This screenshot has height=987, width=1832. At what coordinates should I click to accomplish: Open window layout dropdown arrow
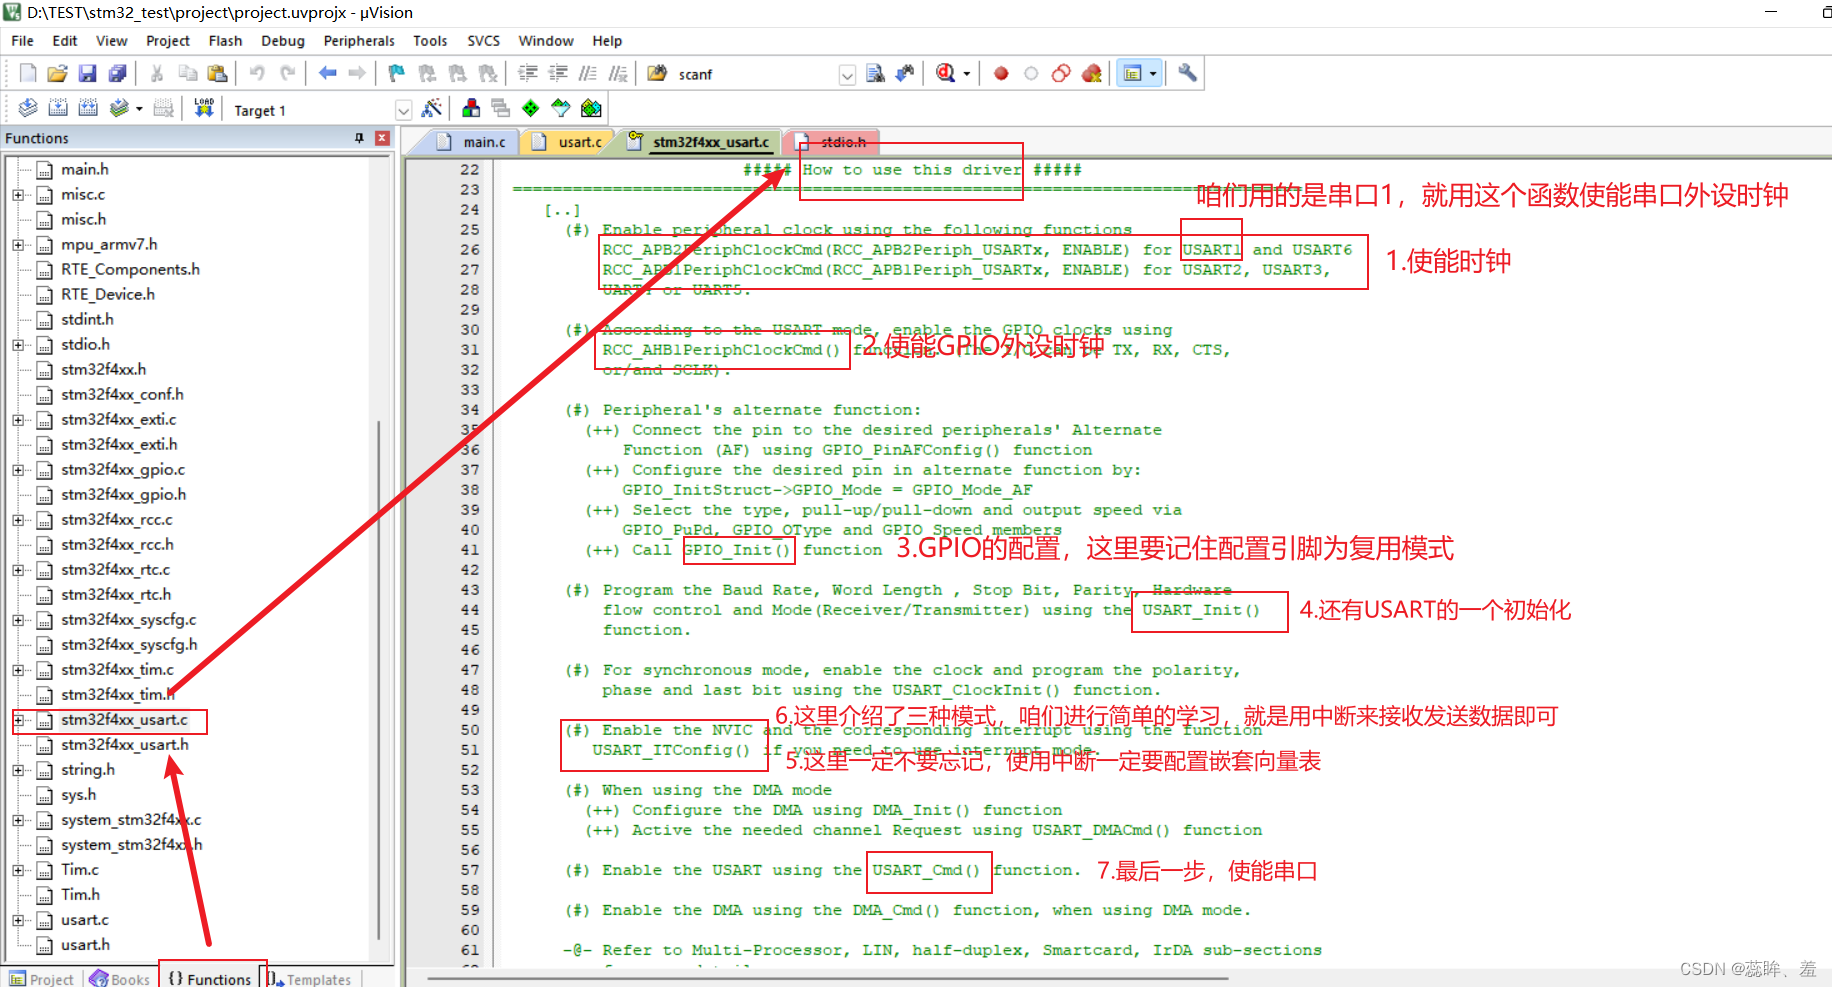1153,73
